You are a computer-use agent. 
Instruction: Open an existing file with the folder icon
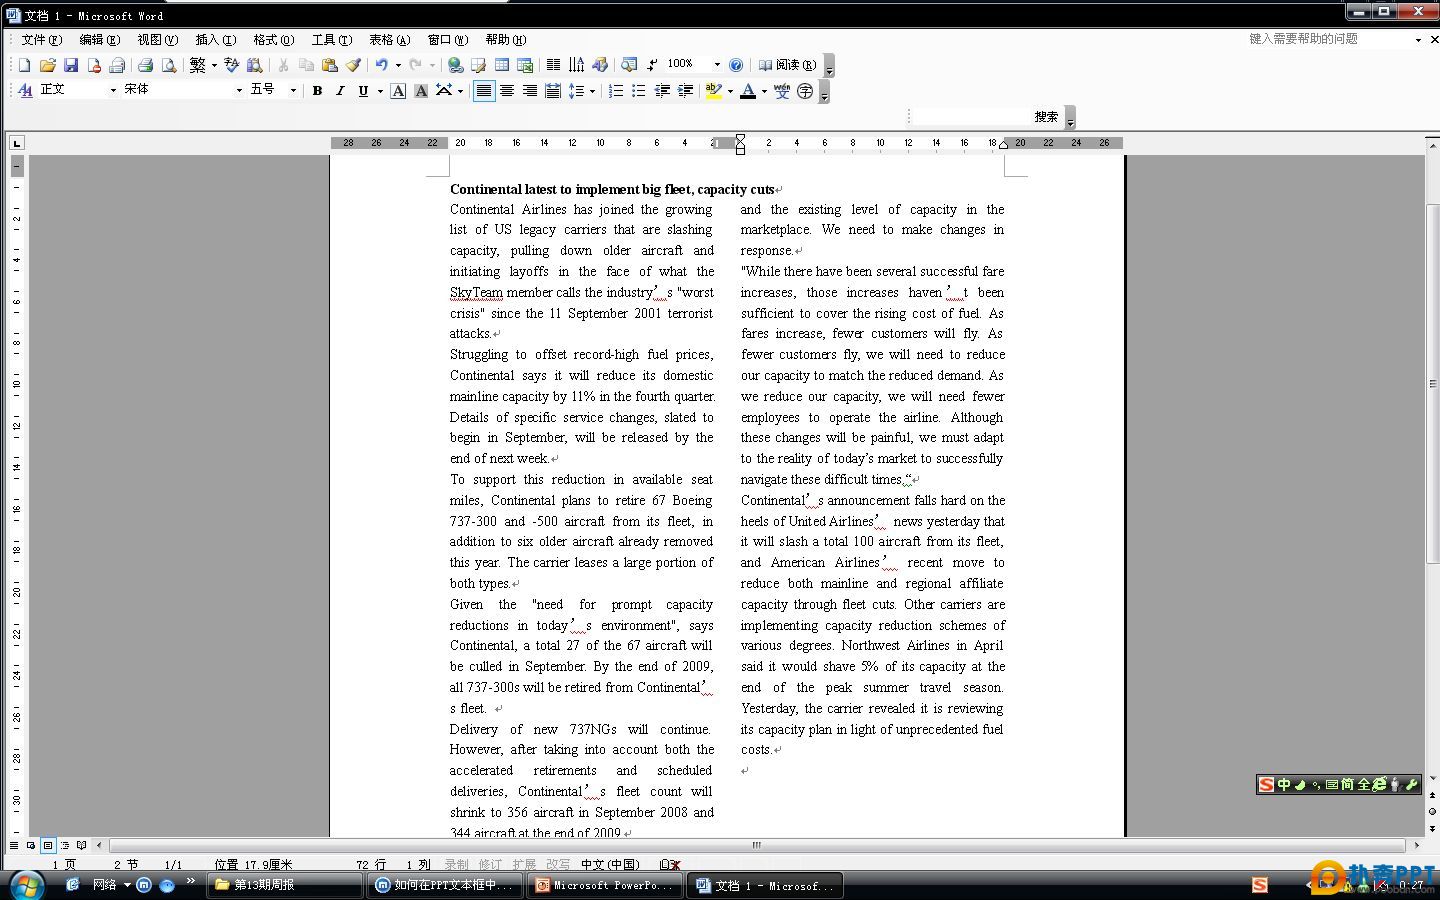tap(47, 65)
